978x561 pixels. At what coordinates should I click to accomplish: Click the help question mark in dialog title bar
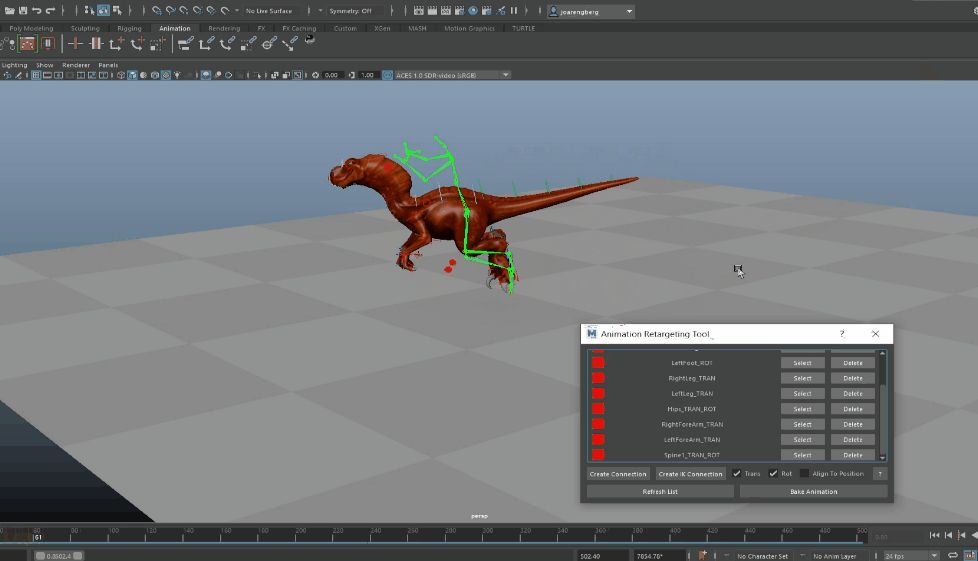coord(841,334)
